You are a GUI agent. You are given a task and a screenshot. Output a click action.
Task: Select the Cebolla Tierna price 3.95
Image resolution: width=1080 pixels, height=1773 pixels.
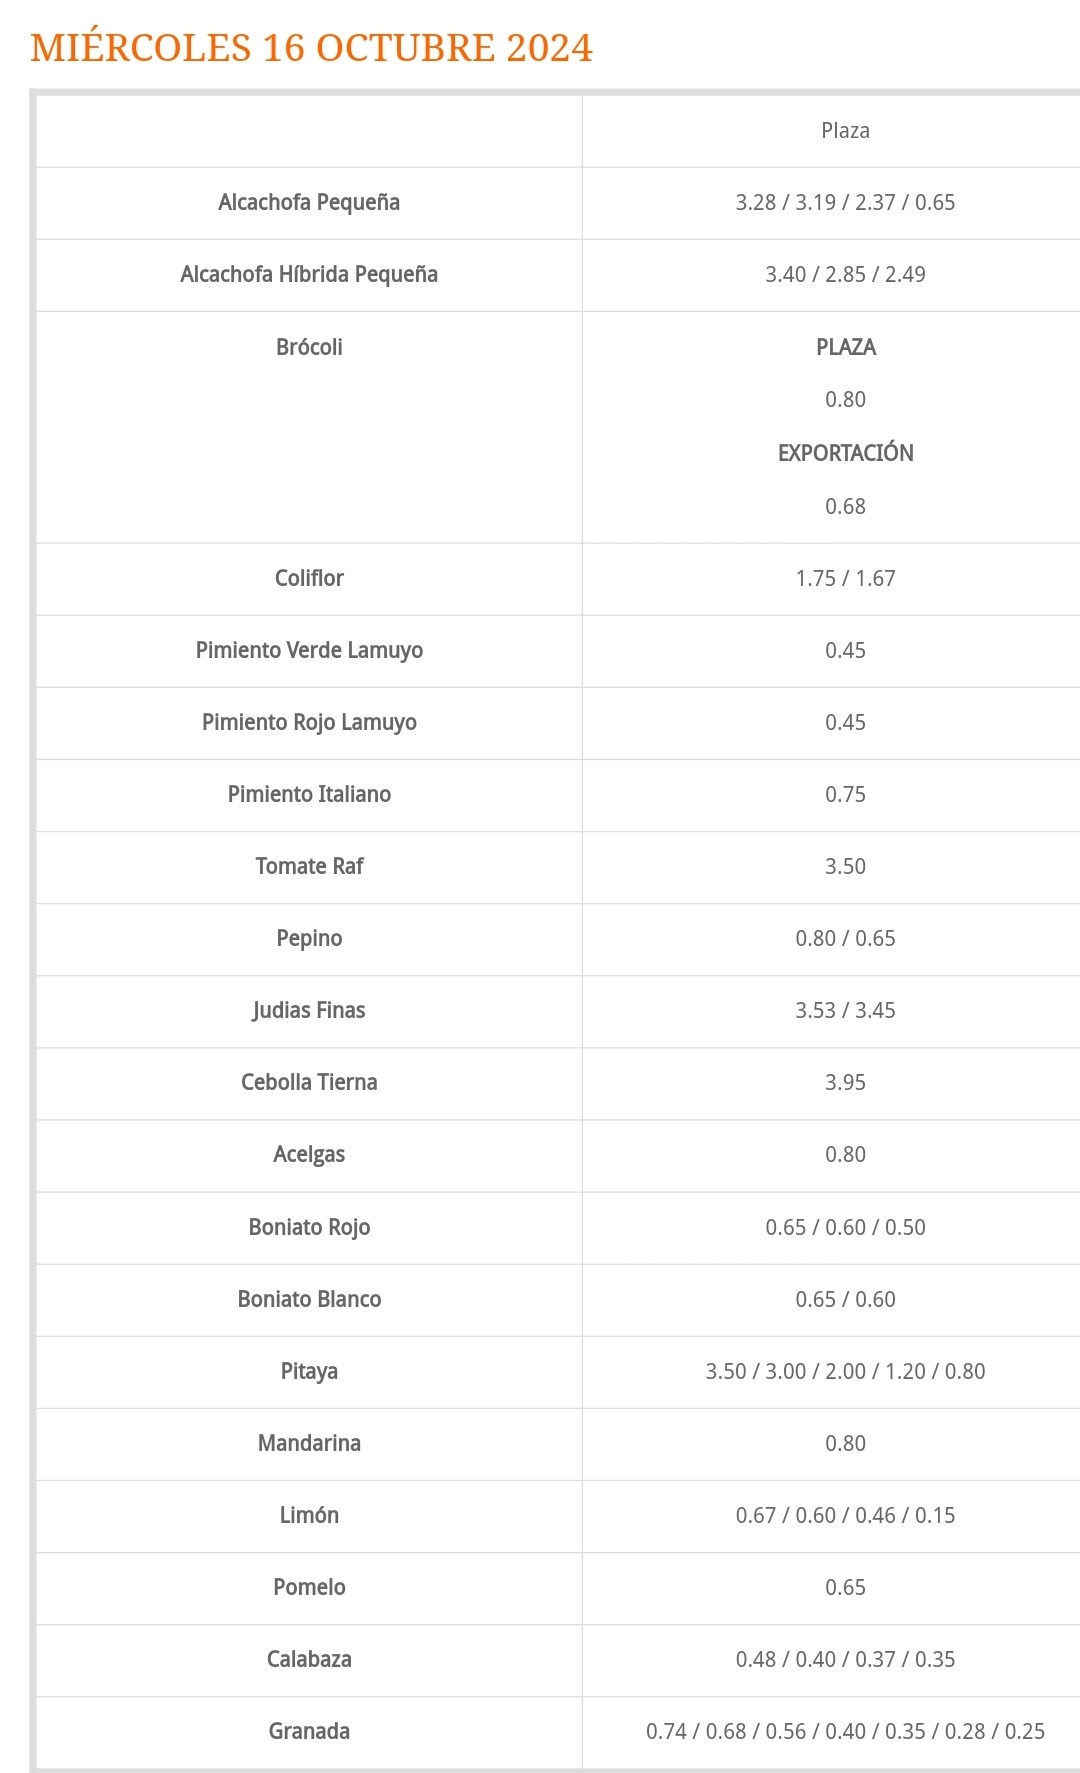click(x=845, y=1083)
